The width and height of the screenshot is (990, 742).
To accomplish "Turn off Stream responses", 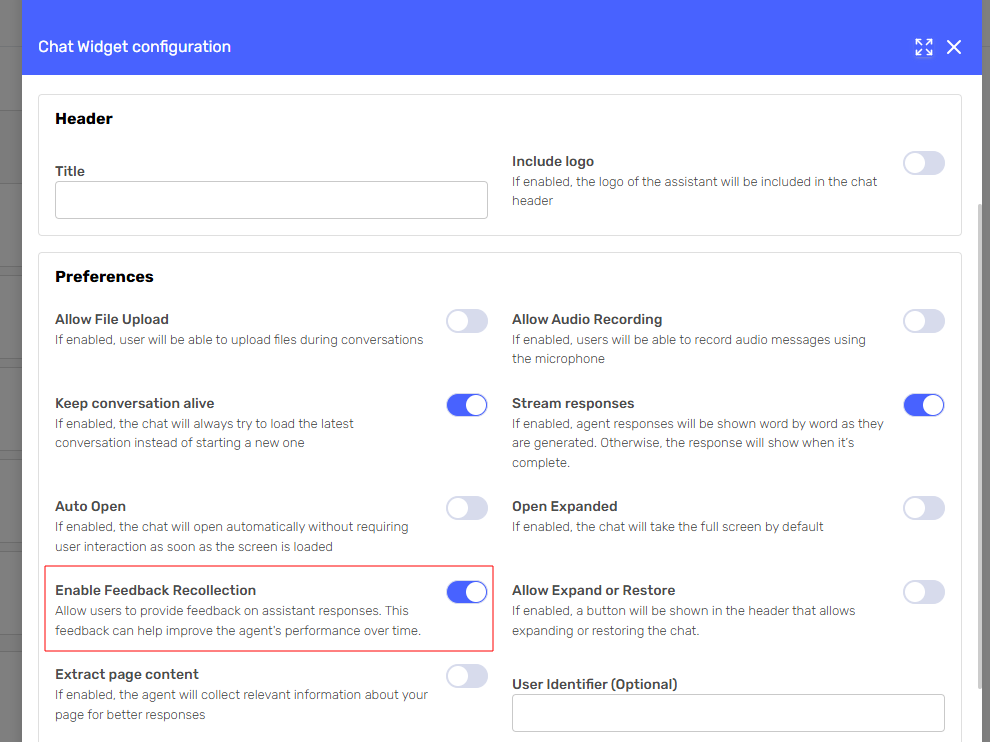I will [923, 405].
